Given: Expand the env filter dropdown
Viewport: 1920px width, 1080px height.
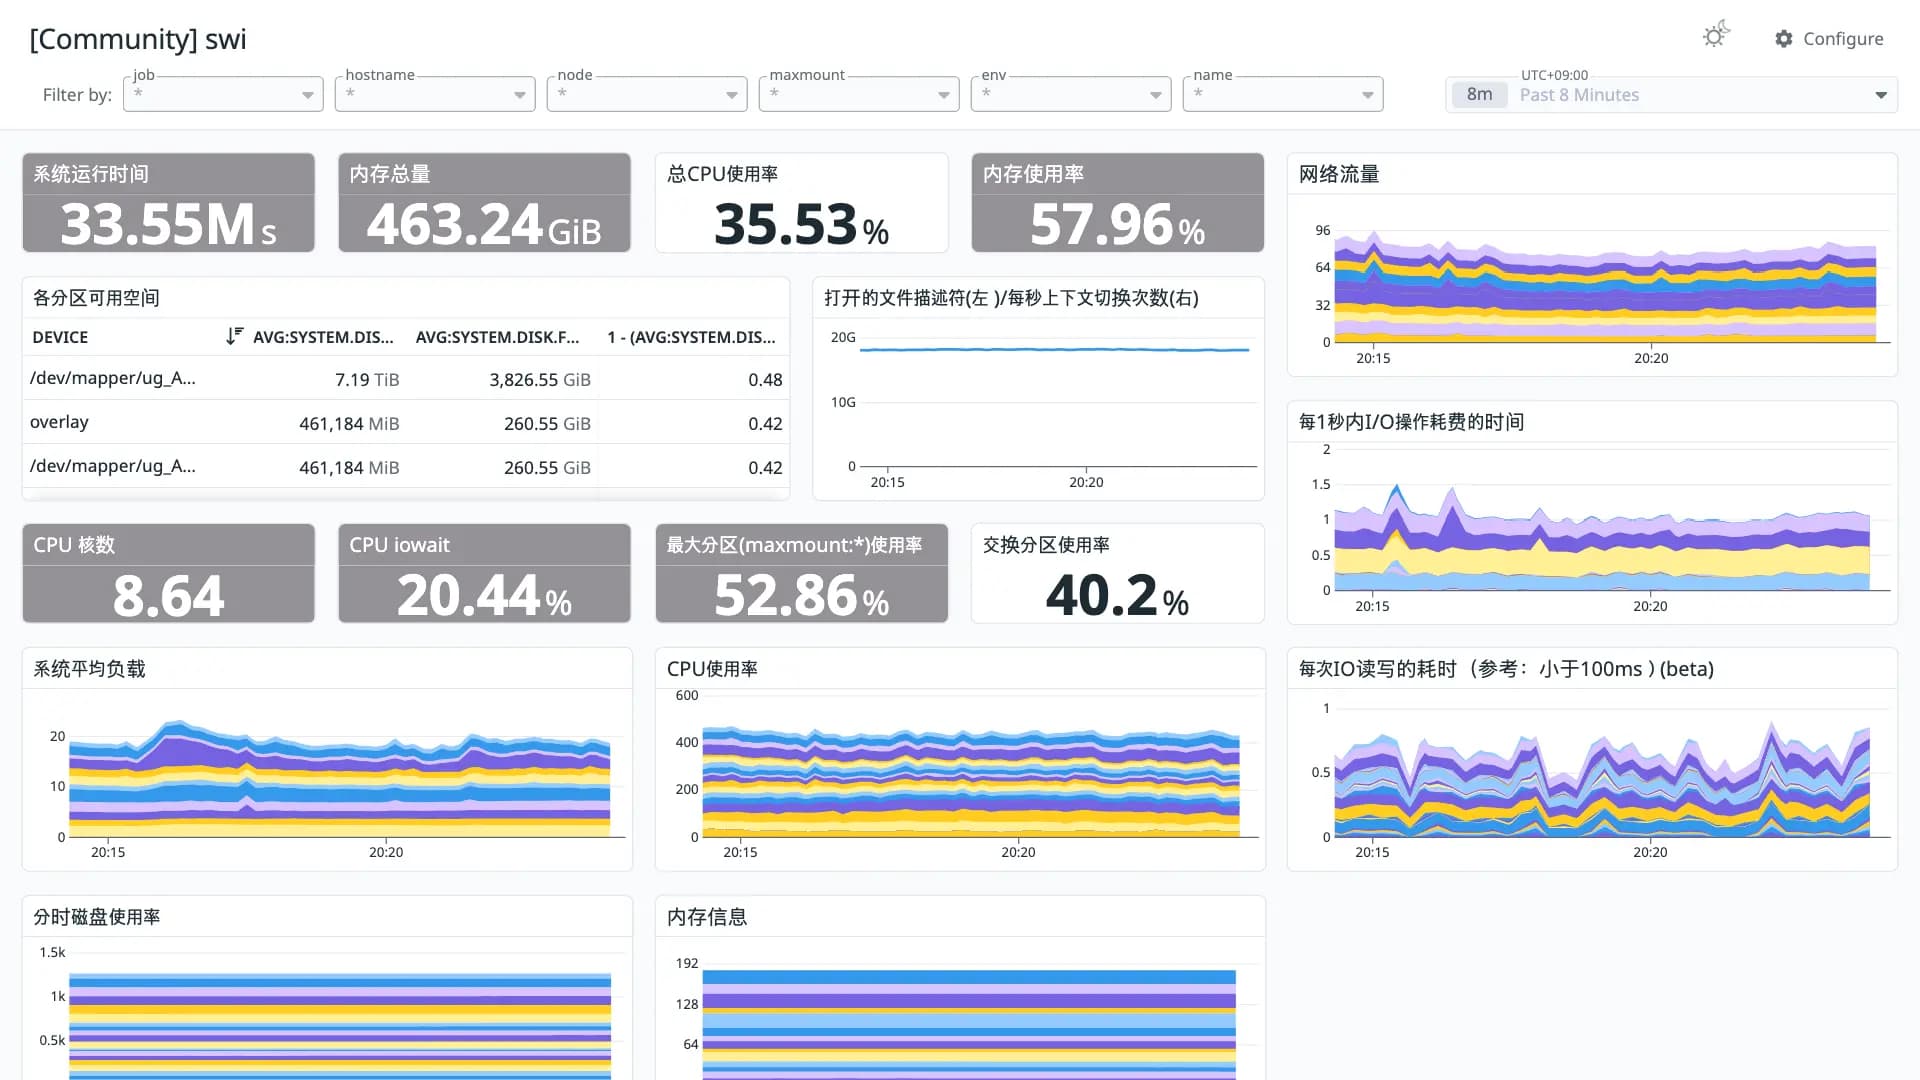Looking at the screenshot, I should tap(1071, 95).
